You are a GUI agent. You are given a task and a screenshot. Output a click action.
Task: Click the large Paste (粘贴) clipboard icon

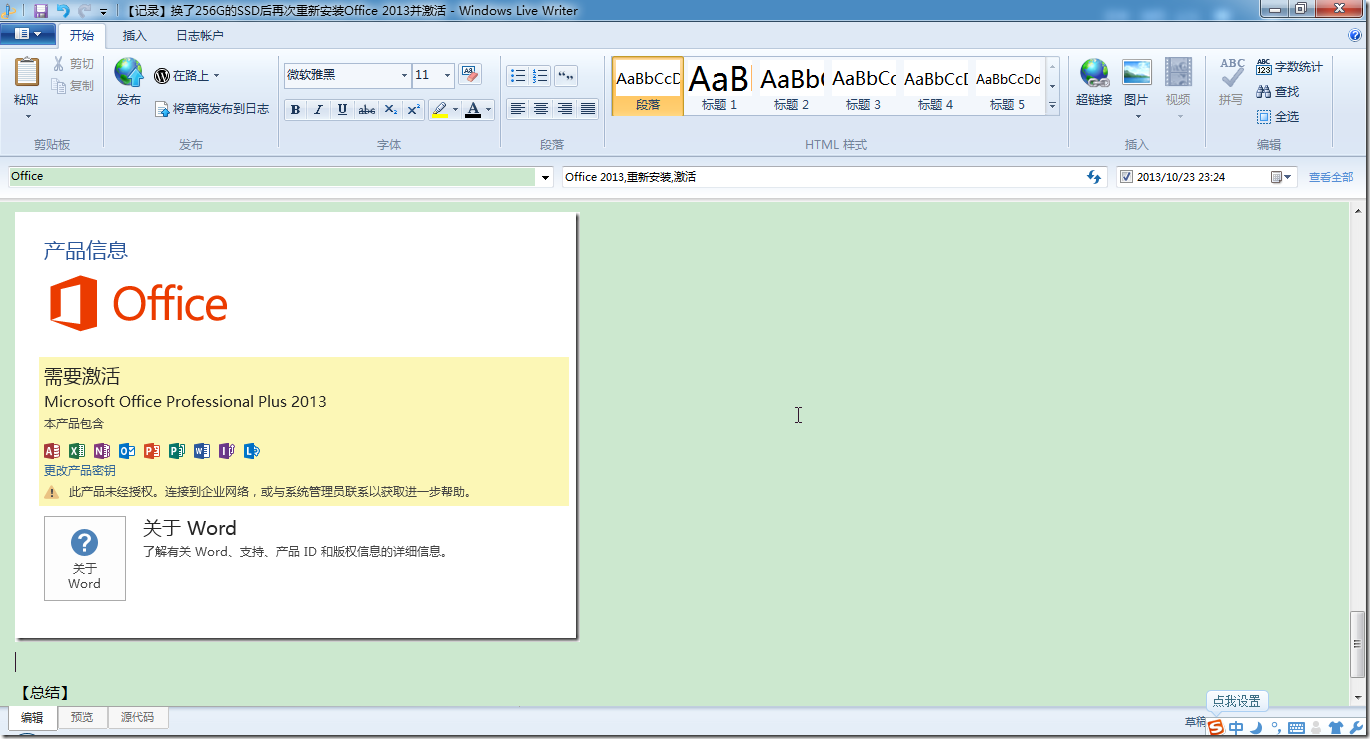click(27, 73)
